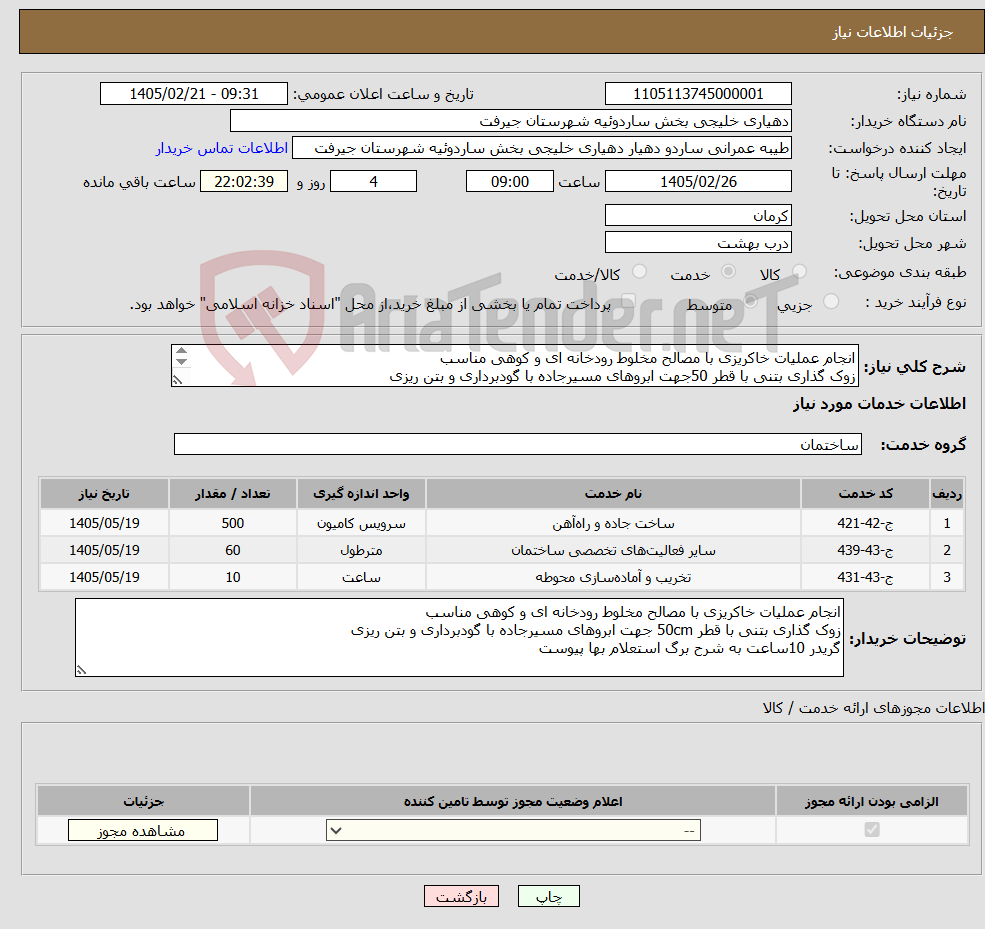Click the View License (مشاهده مجوز) button

[143, 830]
